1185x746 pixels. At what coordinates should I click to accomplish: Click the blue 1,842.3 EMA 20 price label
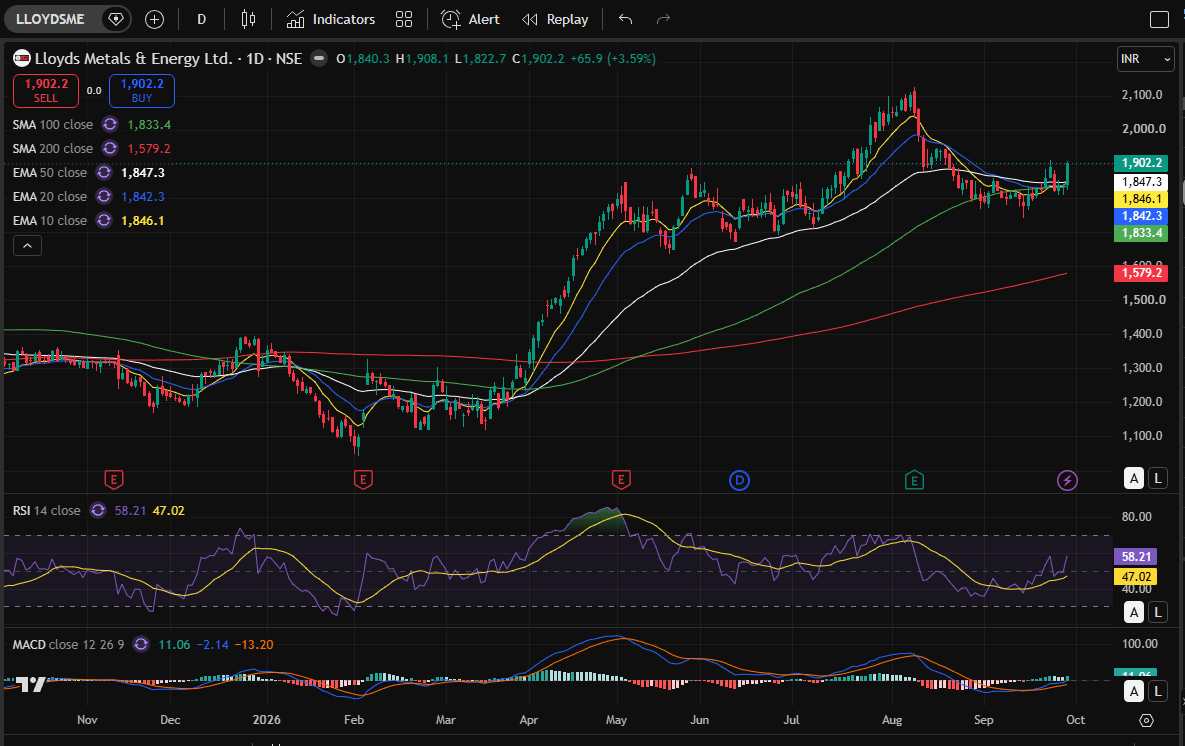tap(1141, 216)
